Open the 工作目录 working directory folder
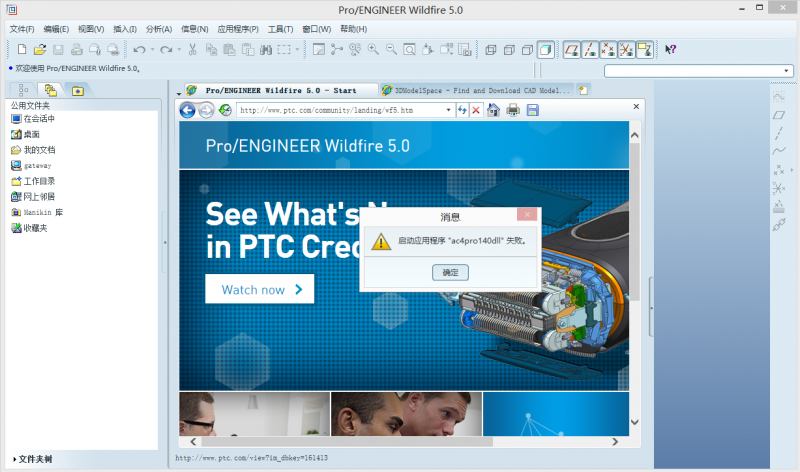The image size is (800, 472). pyautogui.click(x=33, y=181)
